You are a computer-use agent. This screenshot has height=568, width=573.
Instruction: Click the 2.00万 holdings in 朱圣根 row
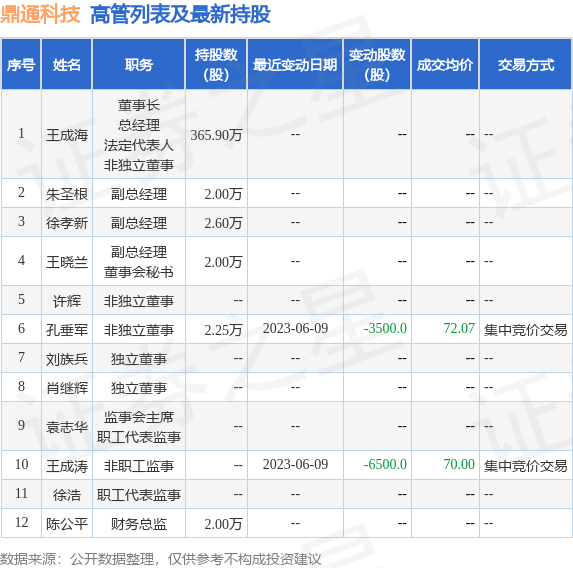pyautogui.click(x=223, y=194)
